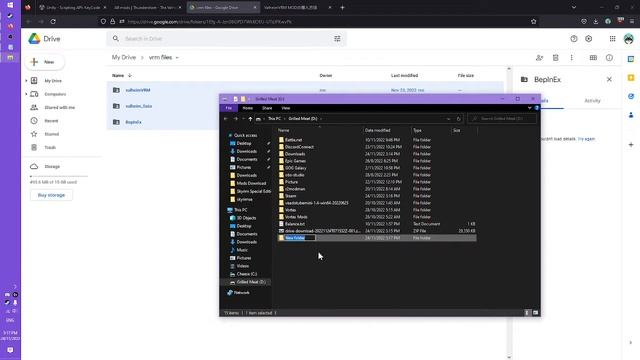Open Drive help (question mark) icon
The width and height of the screenshot is (640, 360).
click(x=574, y=39)
